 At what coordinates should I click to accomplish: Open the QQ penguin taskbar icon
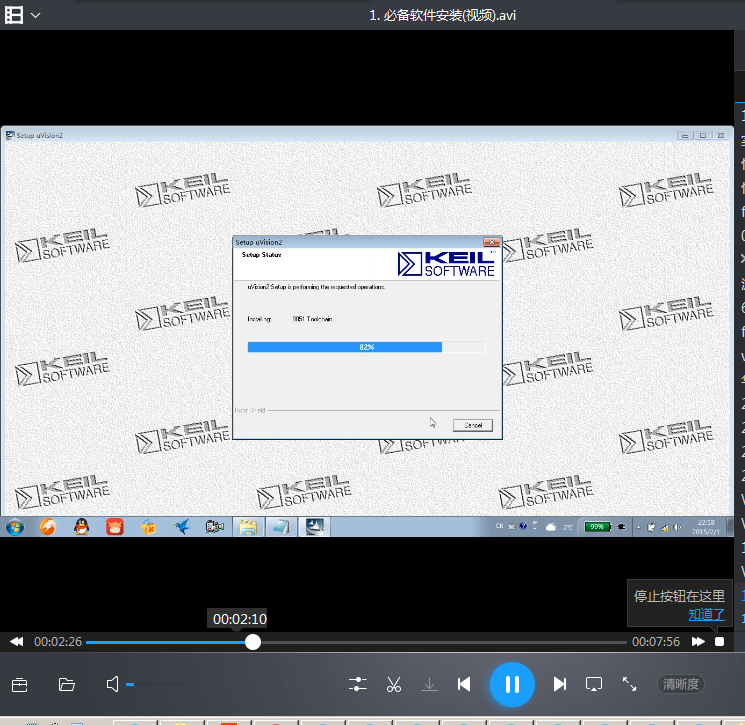[82, 526]
